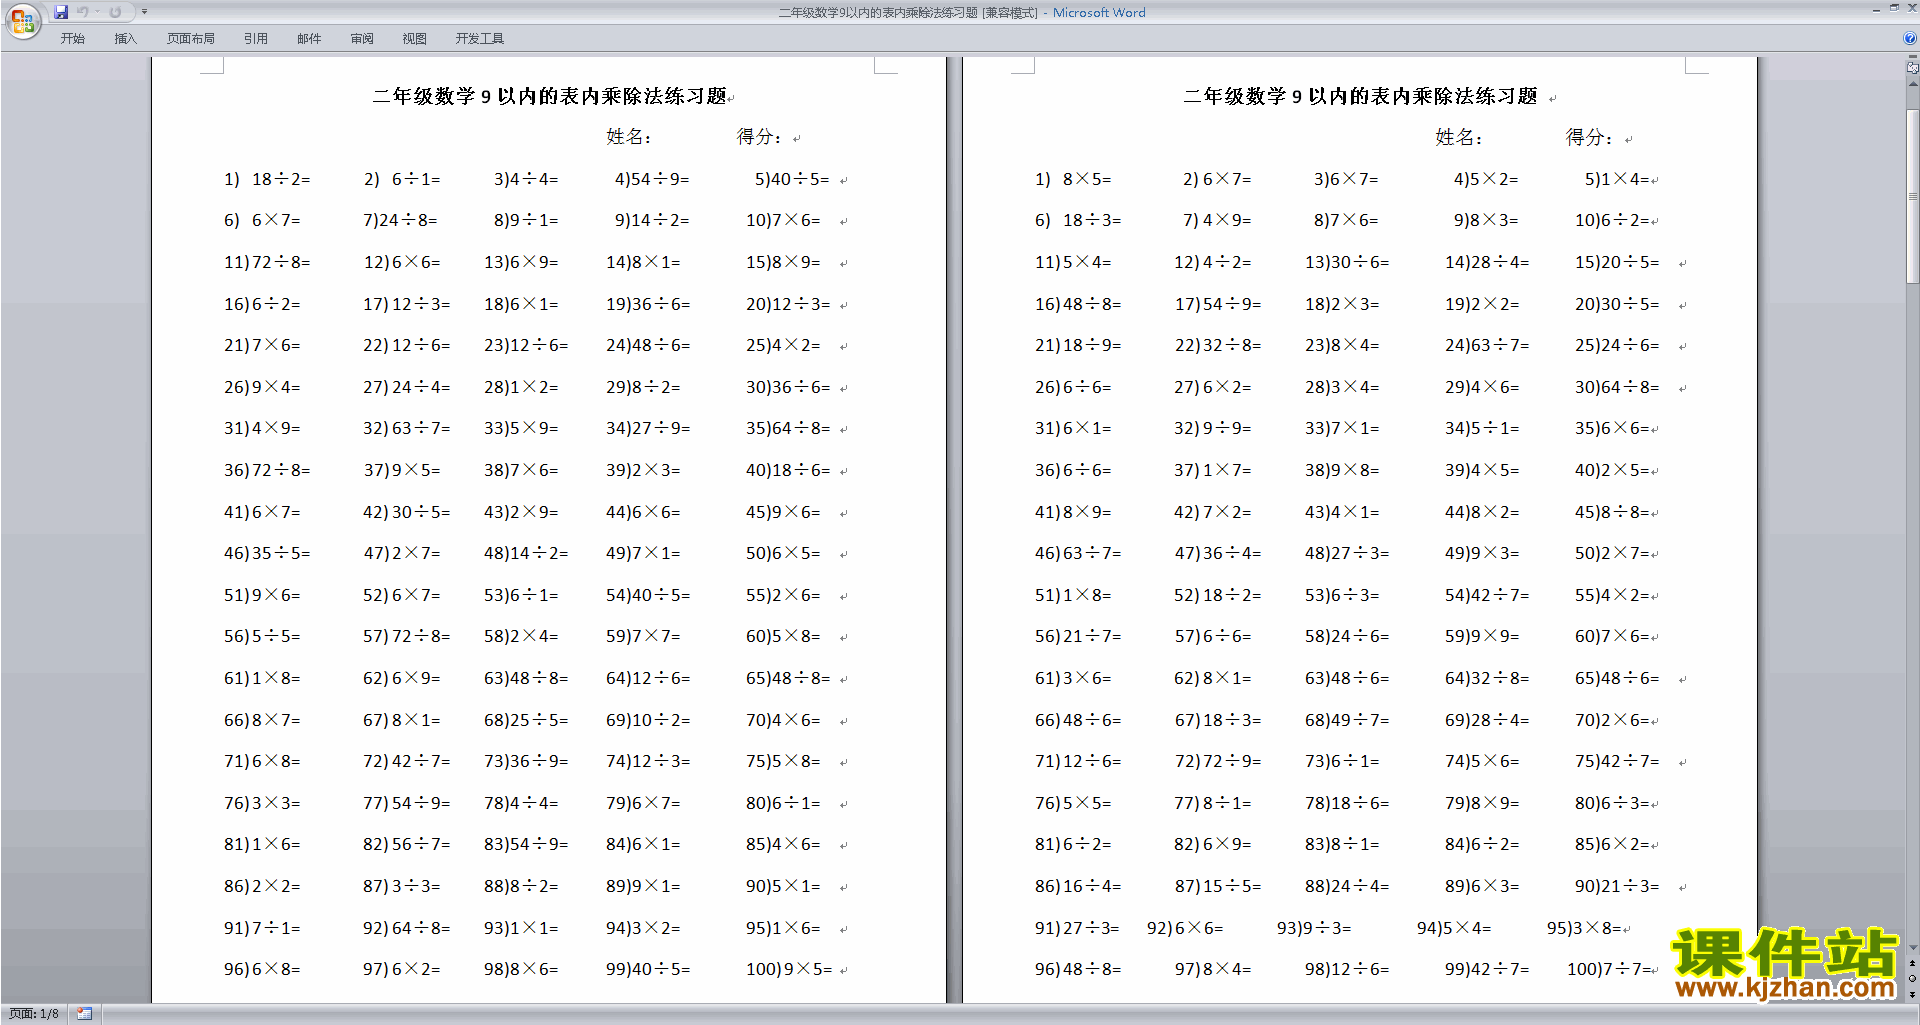The height and width of the screenshot is (1025, 1920).
Task: Click problem 47)36÷4= on right page
Action: pos(1218,553)
